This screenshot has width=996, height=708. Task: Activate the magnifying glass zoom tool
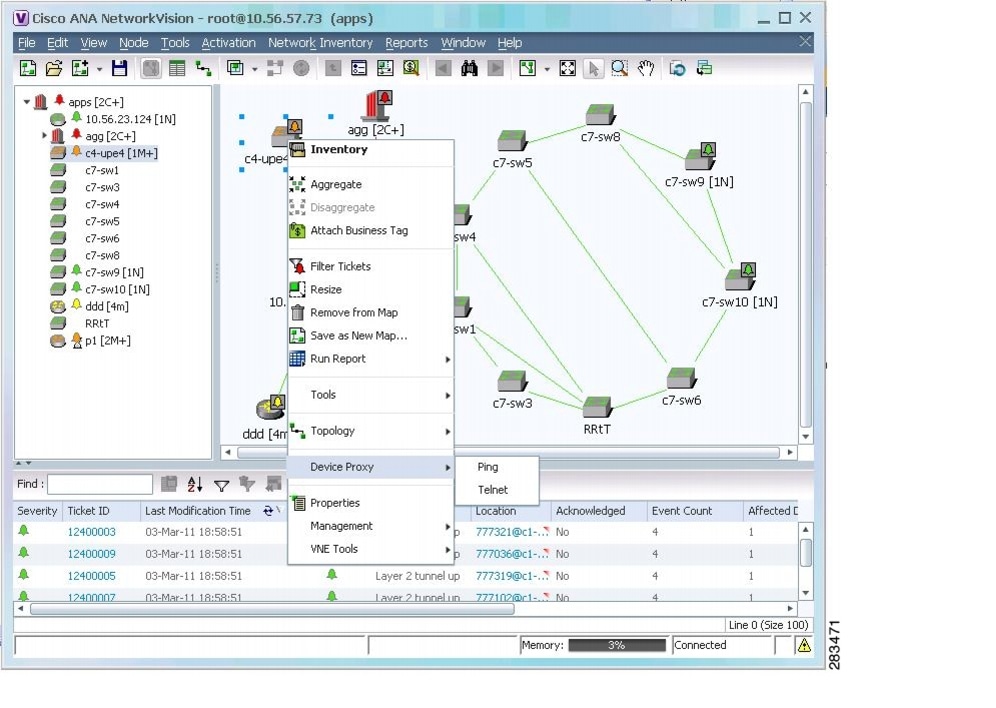(x=620, y=67)
